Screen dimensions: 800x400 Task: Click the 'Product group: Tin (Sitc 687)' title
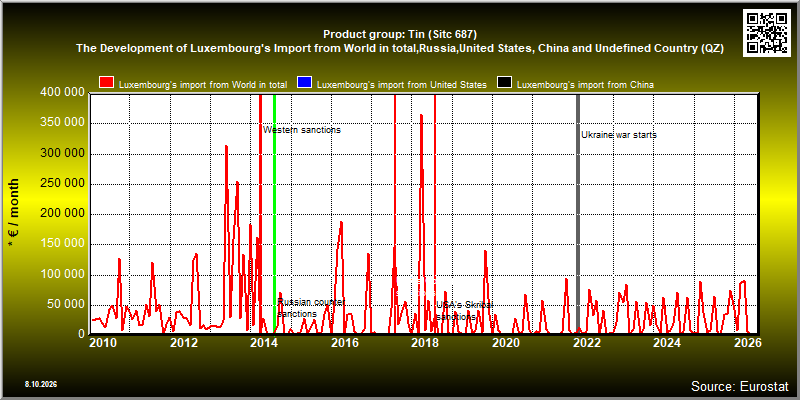point(400,34)
